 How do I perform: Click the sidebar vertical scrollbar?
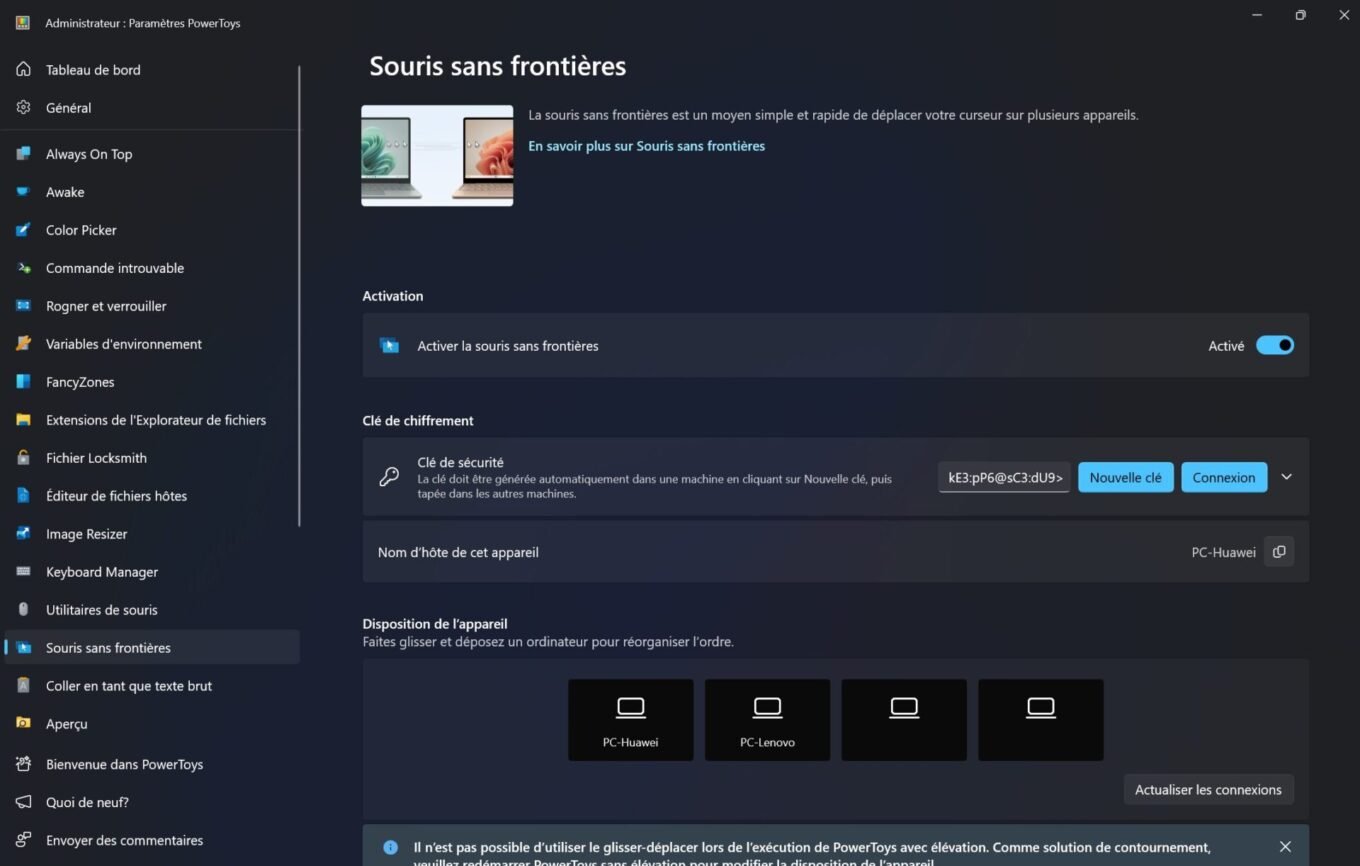[x=299, y=296]
